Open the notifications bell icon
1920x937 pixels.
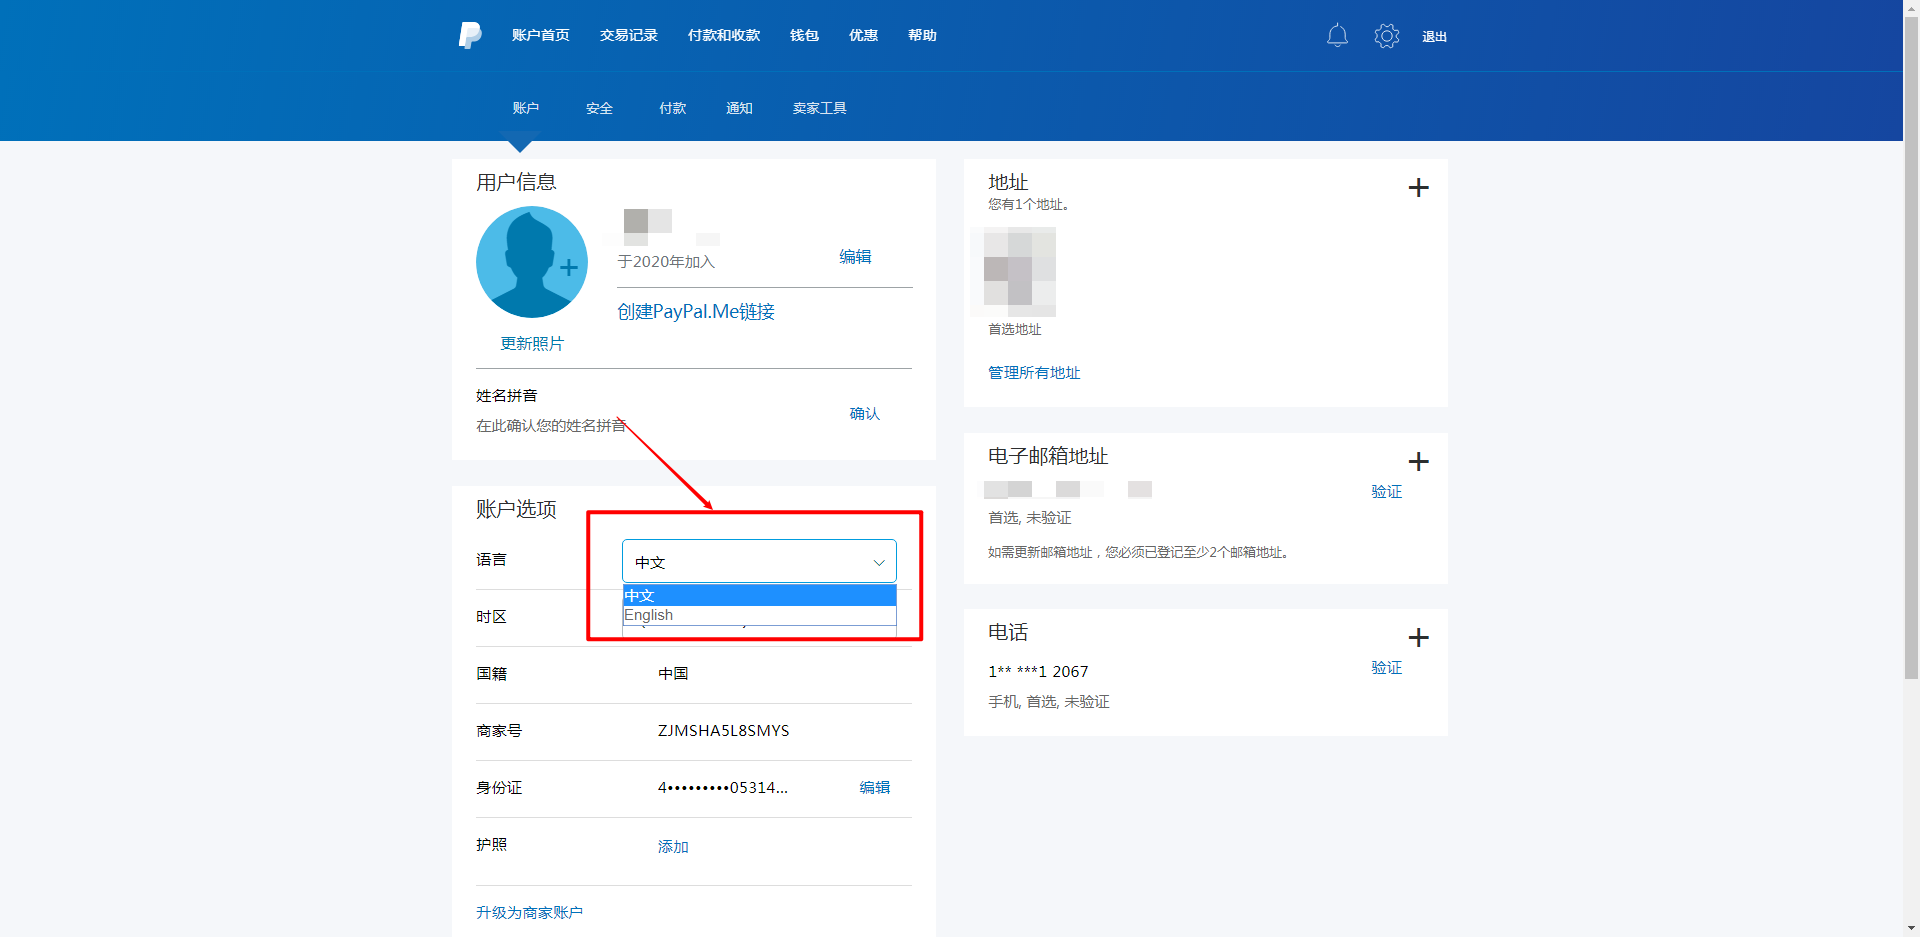click(1337, 36)
